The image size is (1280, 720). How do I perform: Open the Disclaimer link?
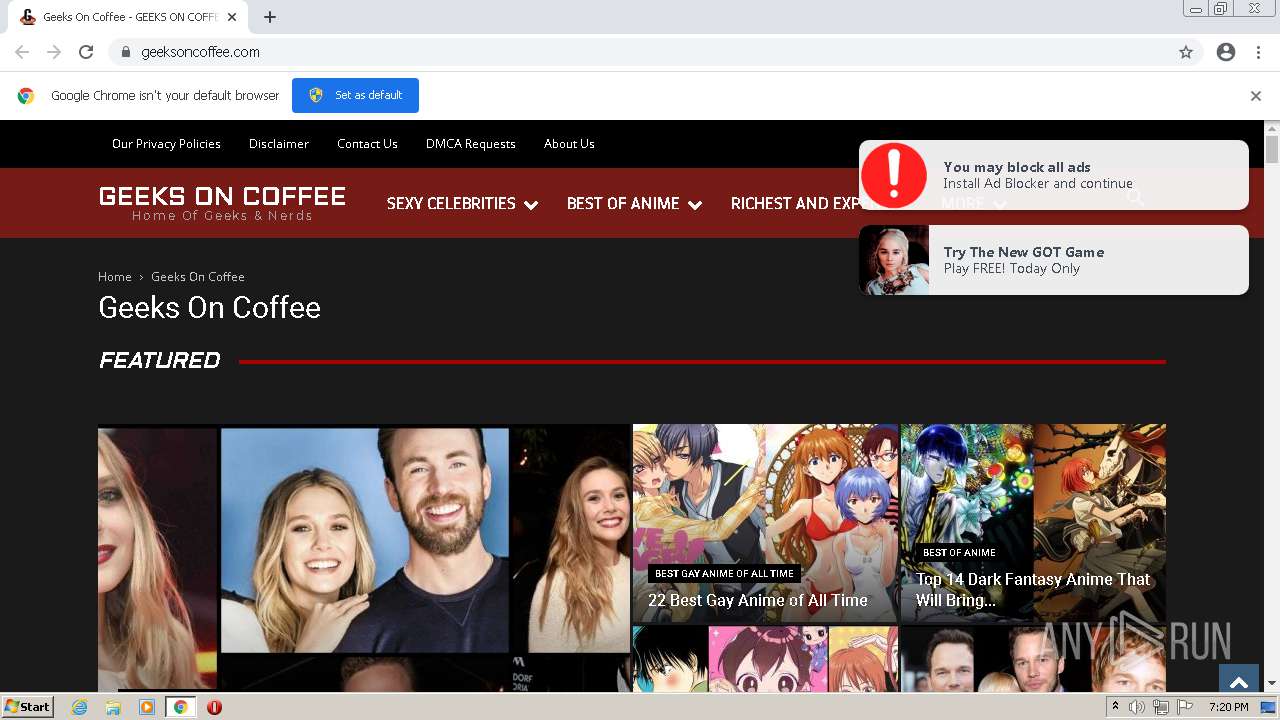tap(279, 144)
